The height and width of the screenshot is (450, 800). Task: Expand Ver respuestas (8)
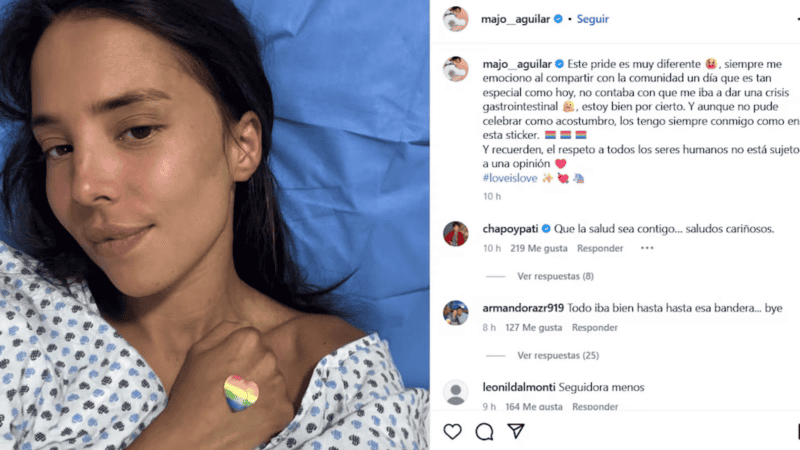[555, 276]
